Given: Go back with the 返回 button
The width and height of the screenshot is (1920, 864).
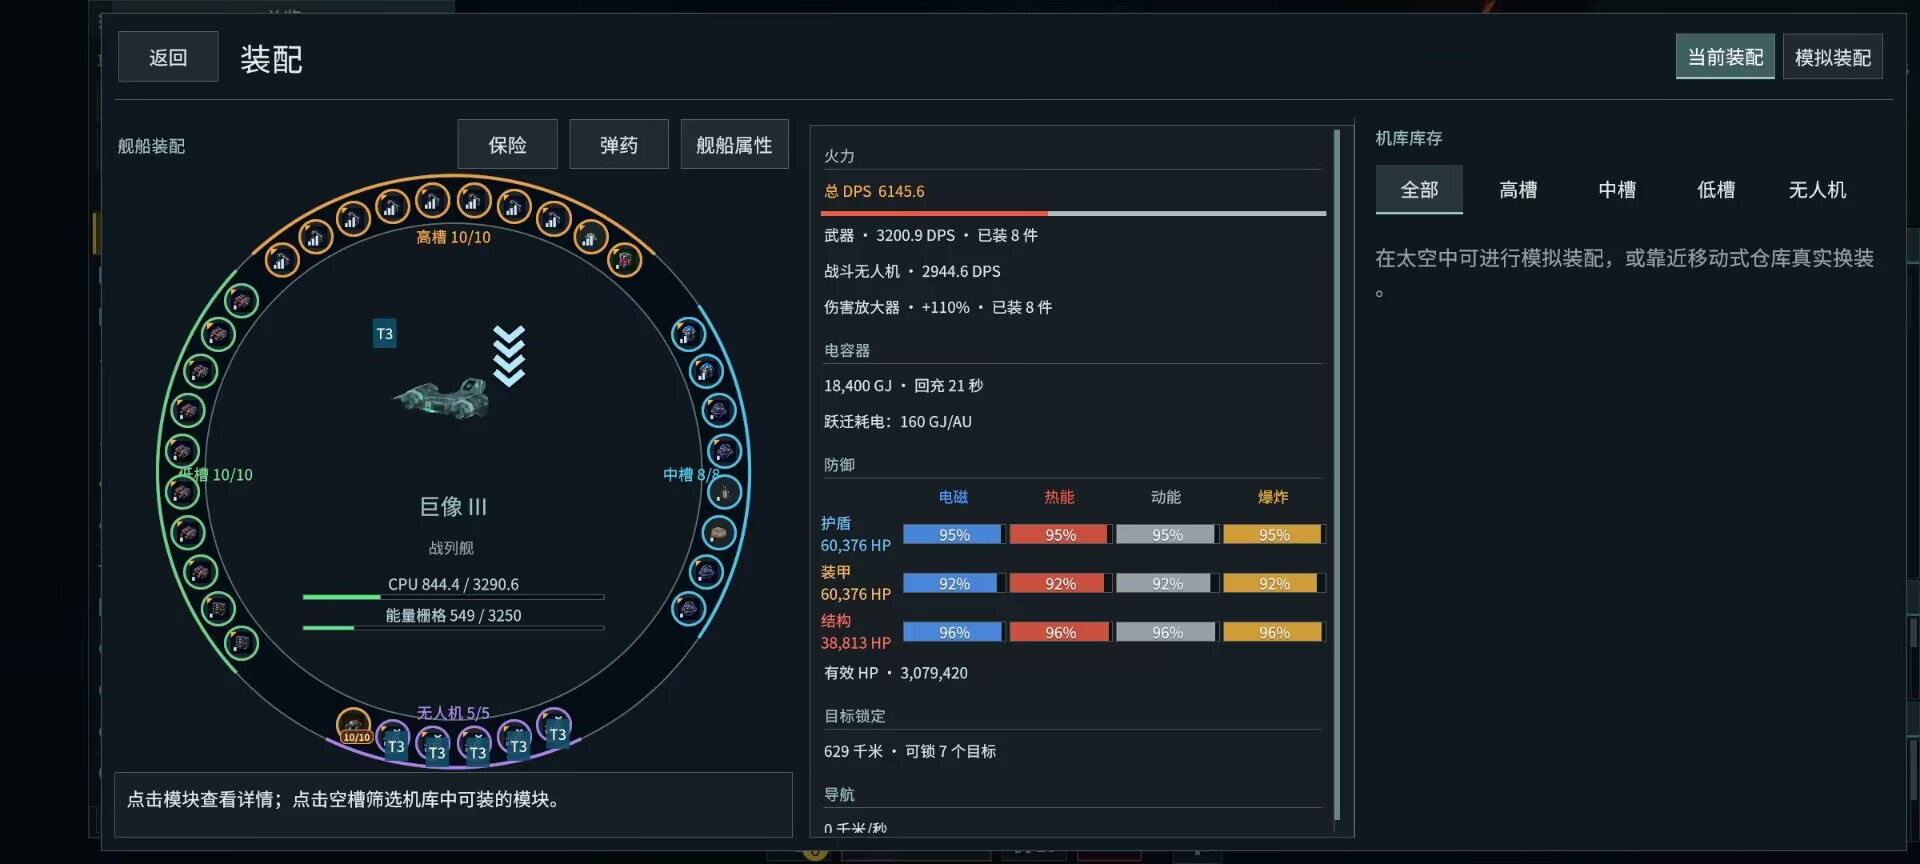Looking at the screenshot, I should click(168, 57).
